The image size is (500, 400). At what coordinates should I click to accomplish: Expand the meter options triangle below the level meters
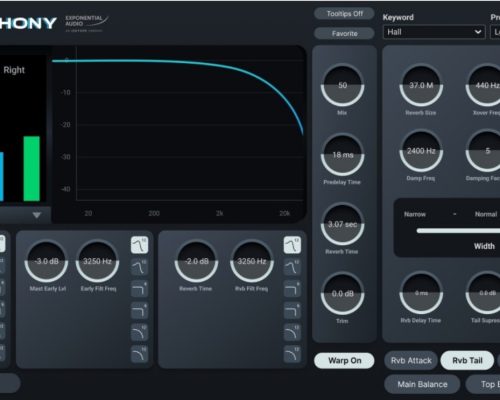(37, 215)
